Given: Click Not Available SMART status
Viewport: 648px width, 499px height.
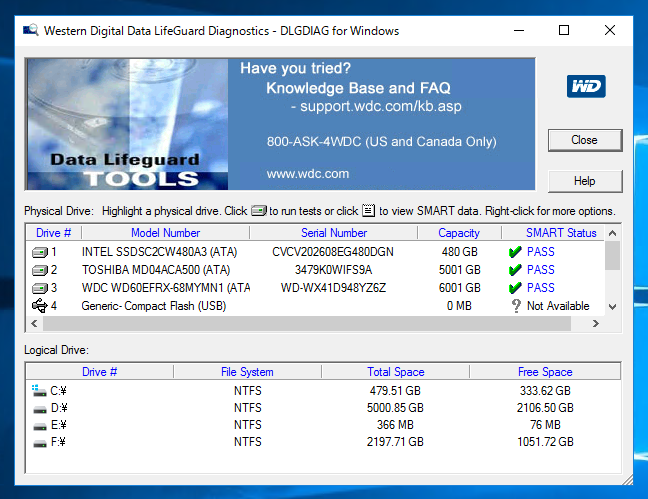Looking at the screenshot, I should [x=558, y=306].
